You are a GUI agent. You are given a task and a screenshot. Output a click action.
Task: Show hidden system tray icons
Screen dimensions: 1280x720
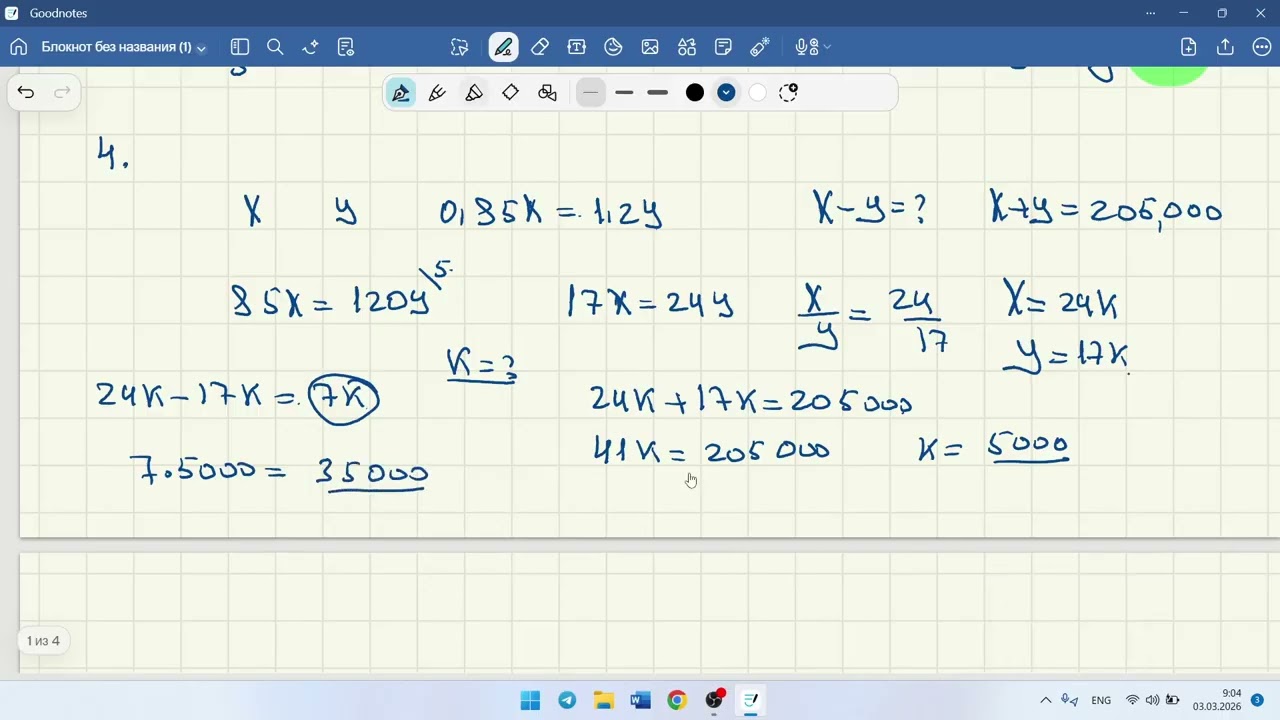coord(1046,700)
